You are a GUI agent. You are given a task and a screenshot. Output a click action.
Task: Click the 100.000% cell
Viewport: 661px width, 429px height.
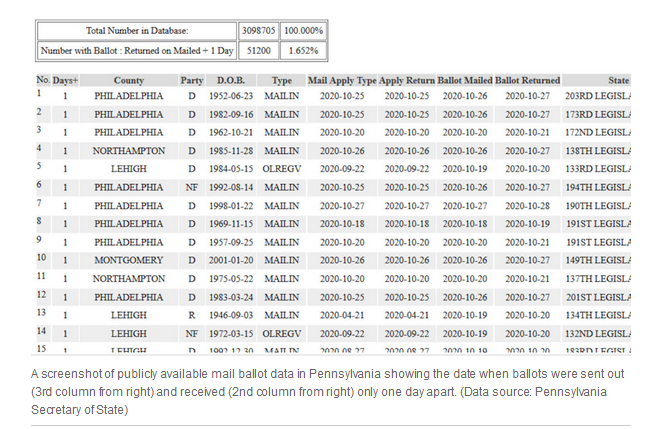(x=304, y=31)
